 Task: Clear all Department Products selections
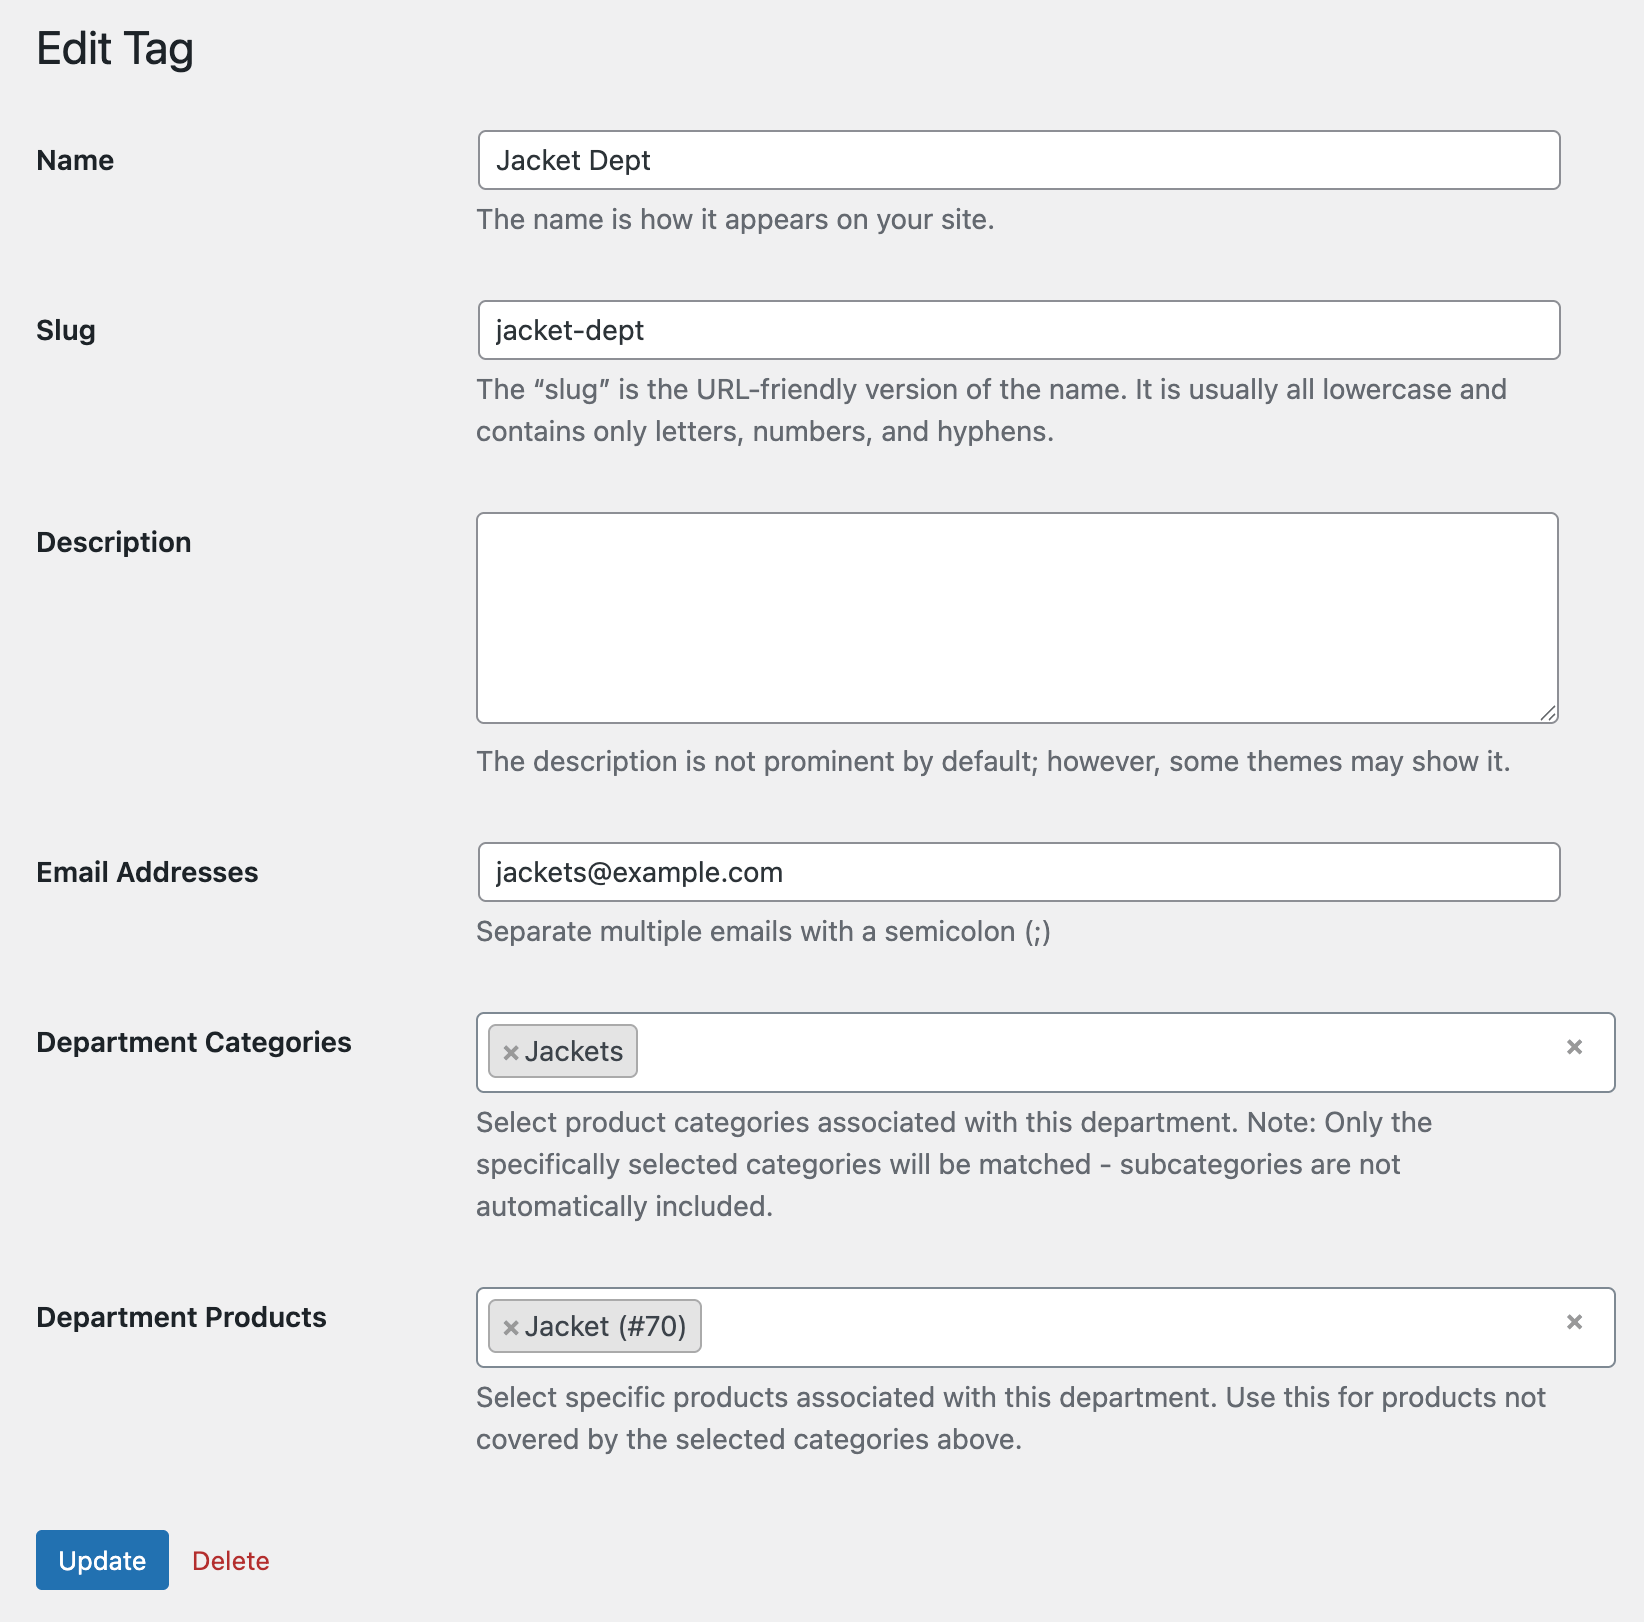pos(1576,1322)
